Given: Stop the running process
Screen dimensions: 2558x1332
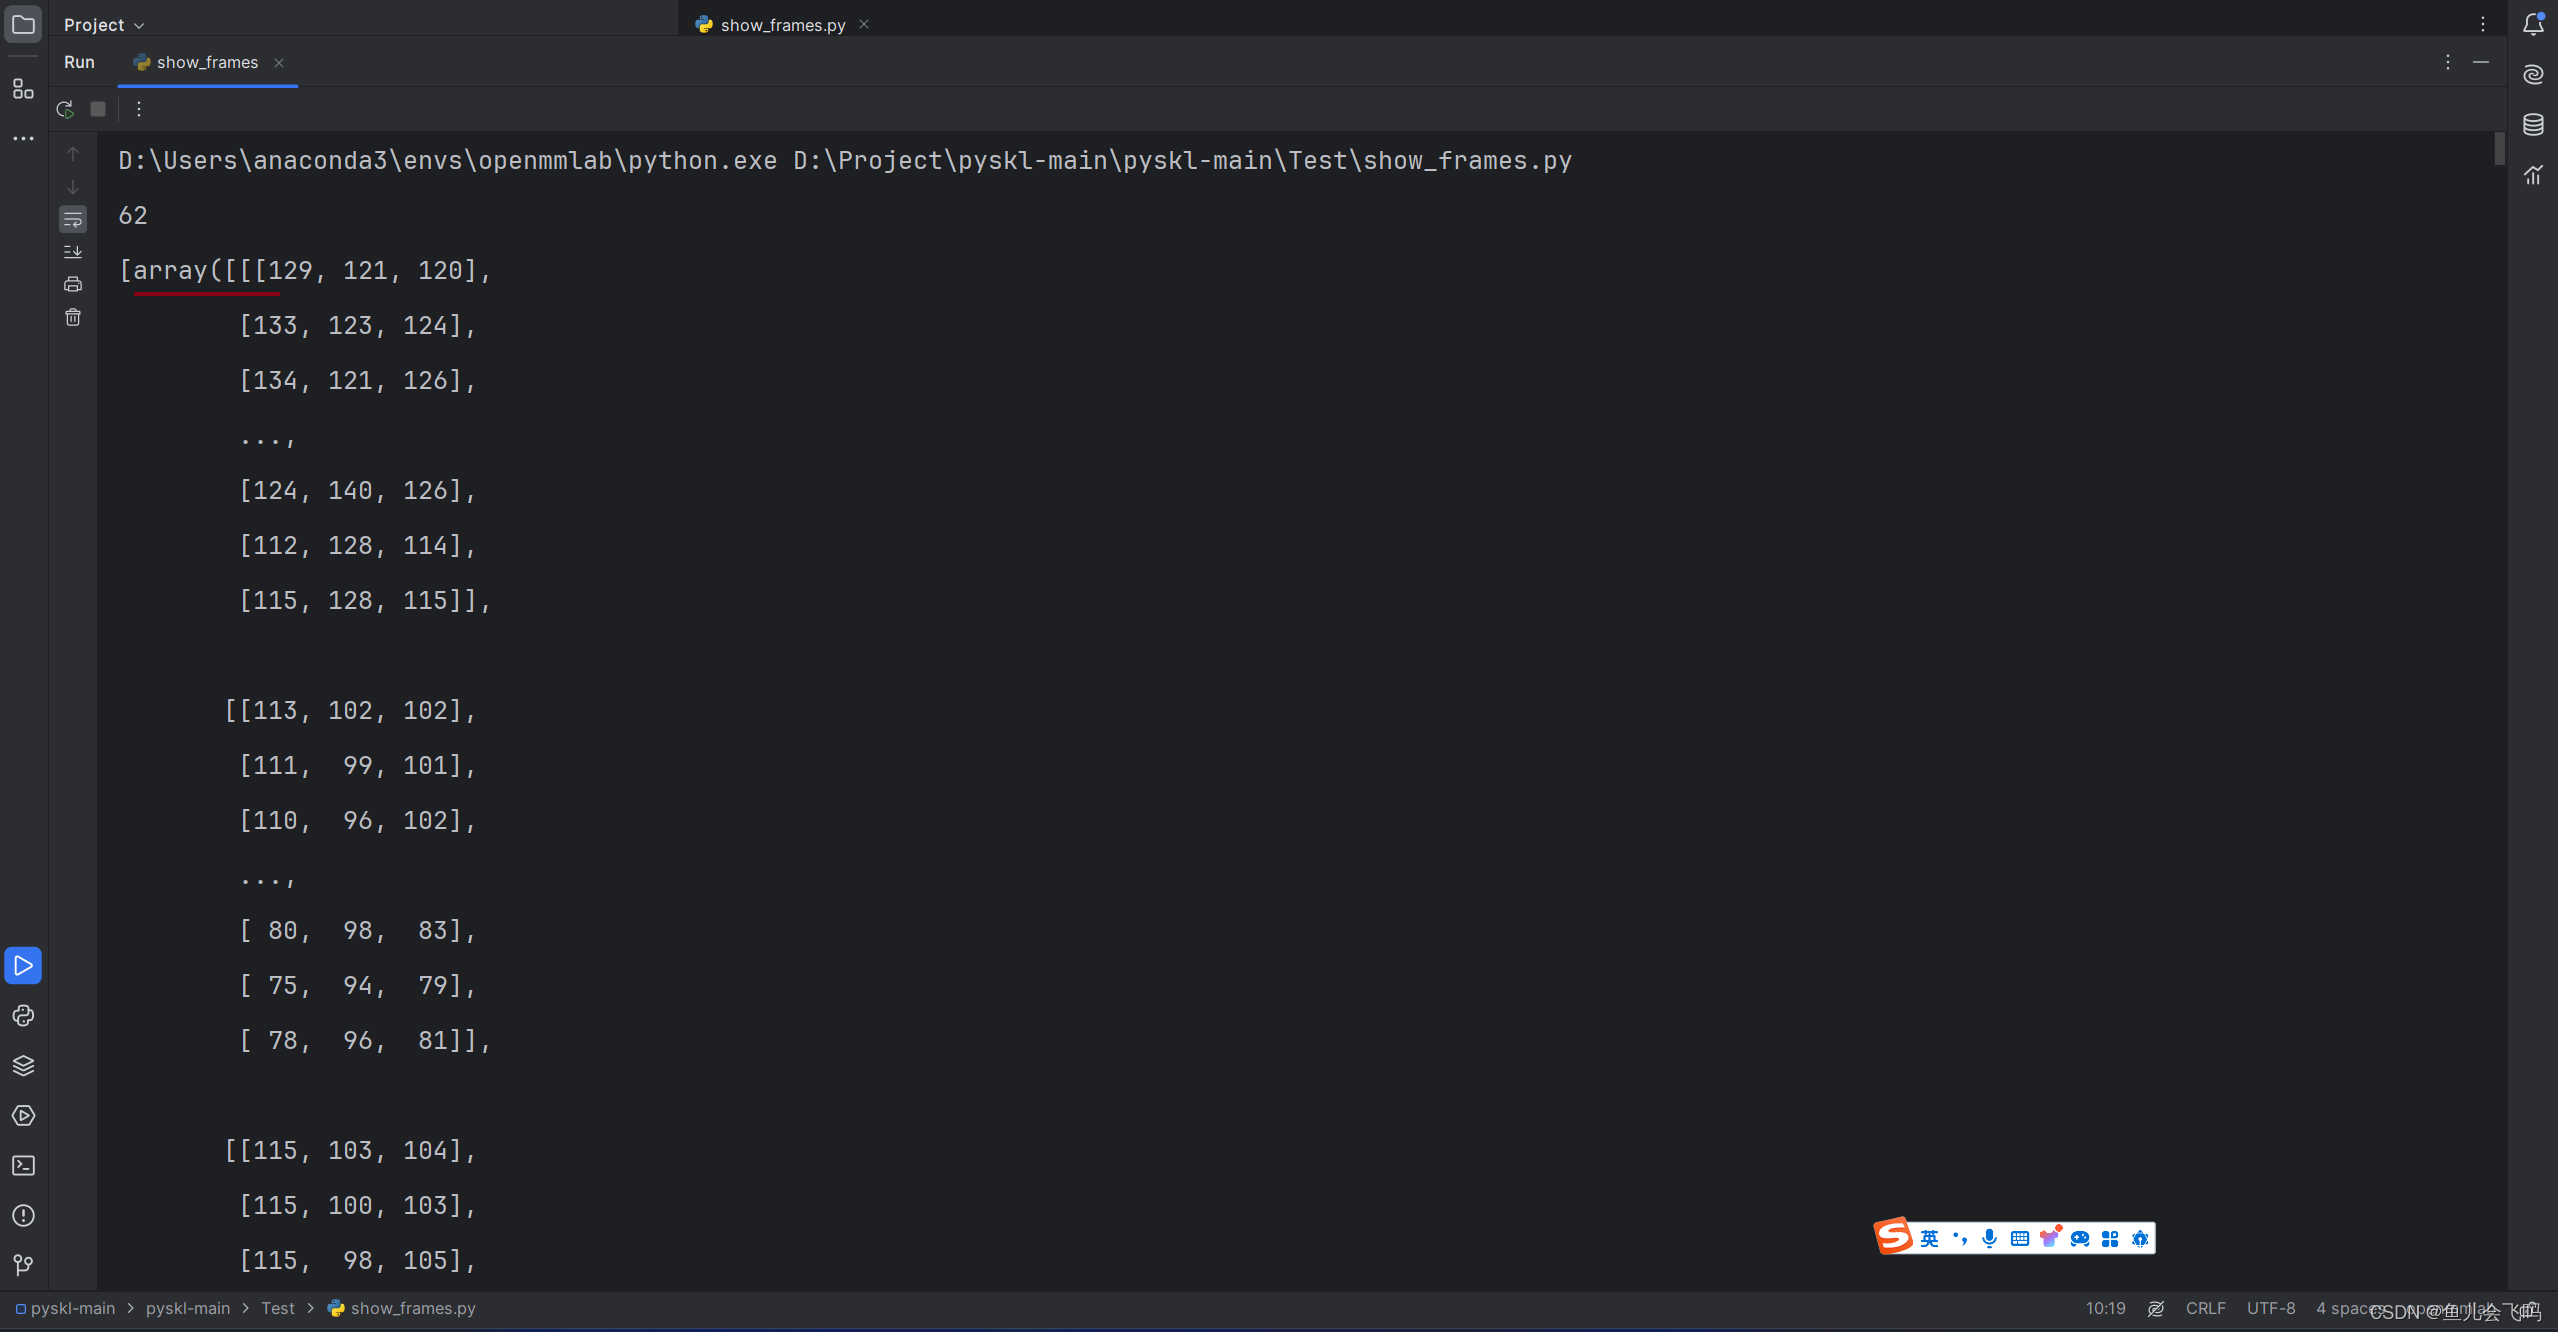Looking at the screenshot, I should 97,109.
